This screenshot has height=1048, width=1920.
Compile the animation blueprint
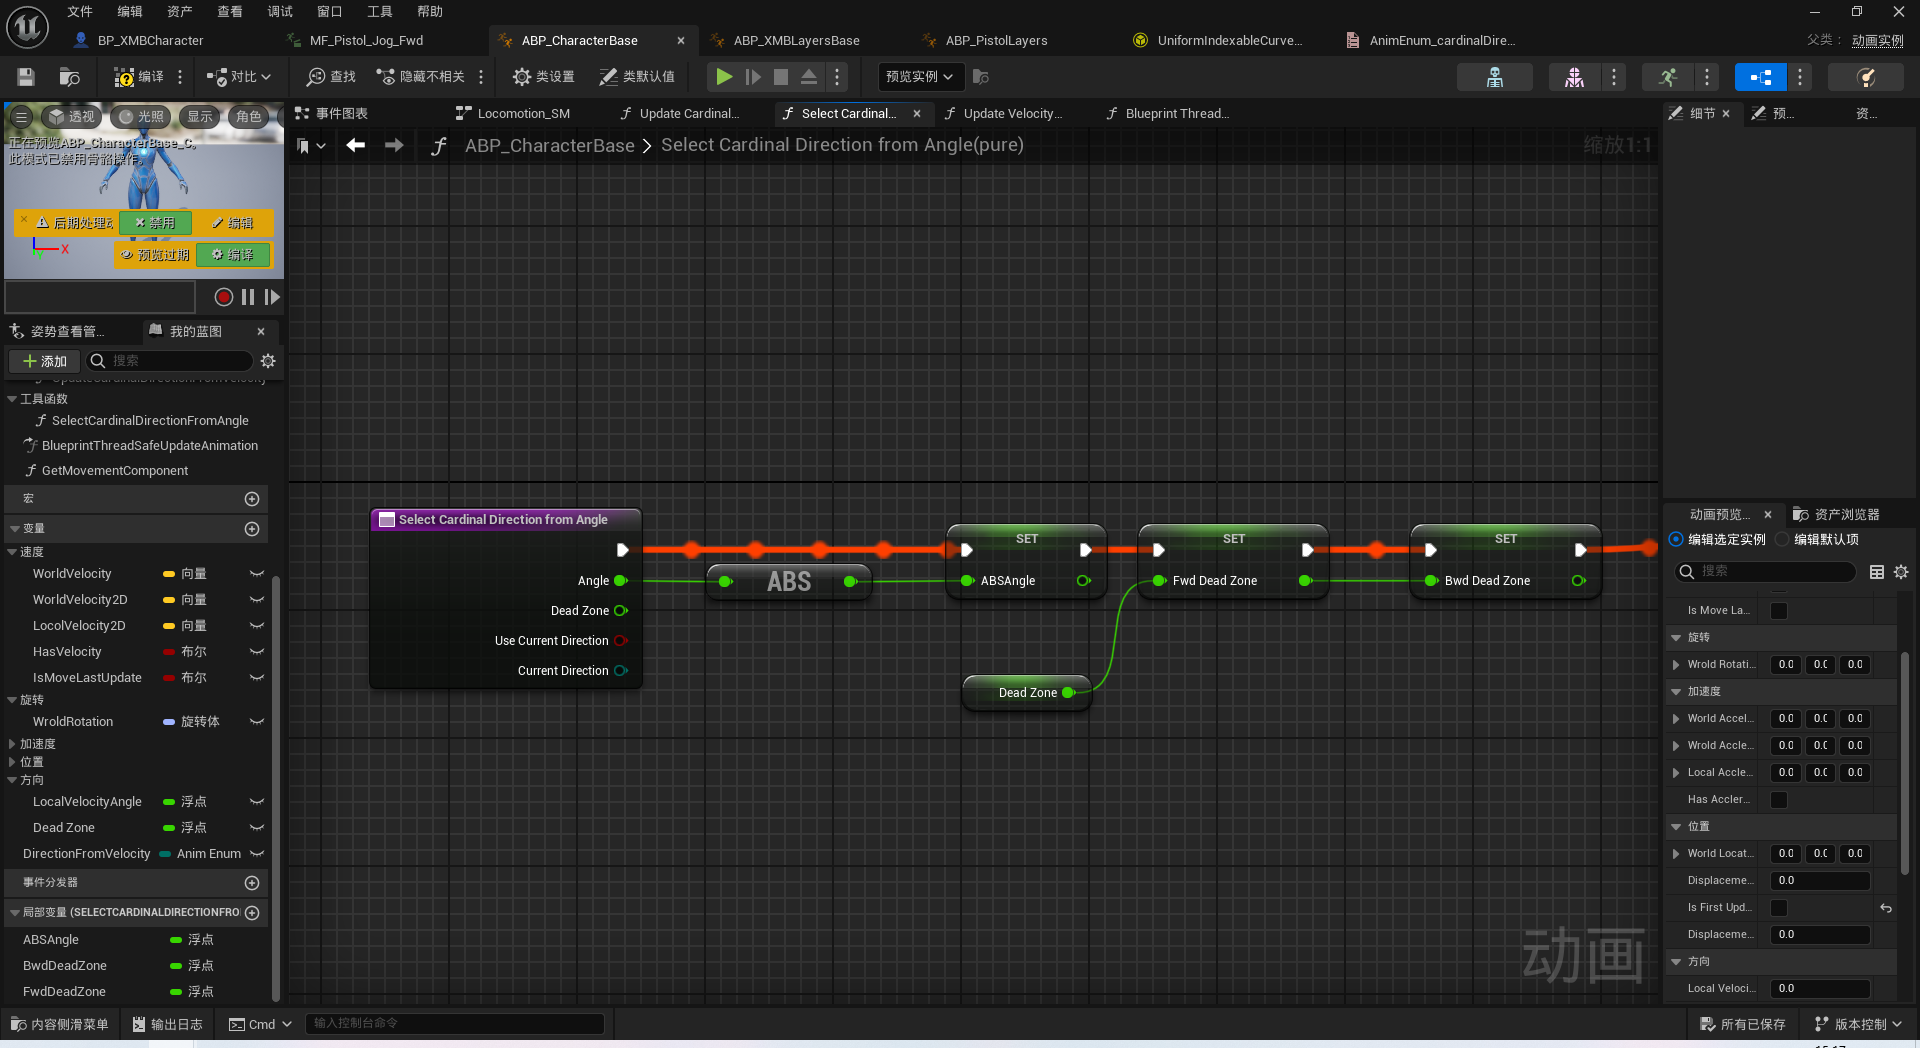(x=139, y=77)
